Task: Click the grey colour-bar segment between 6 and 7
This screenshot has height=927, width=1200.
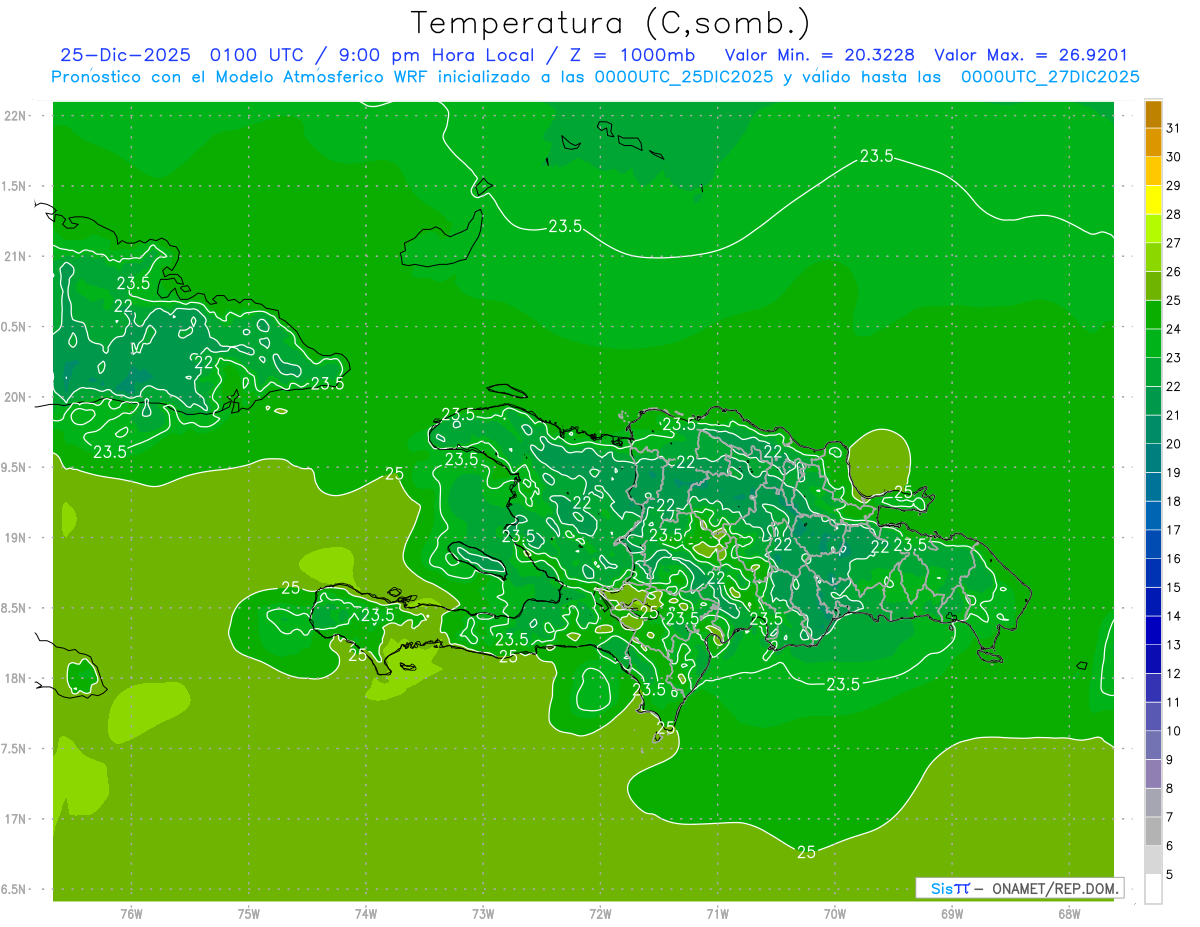Action: tap(1153, 831)
